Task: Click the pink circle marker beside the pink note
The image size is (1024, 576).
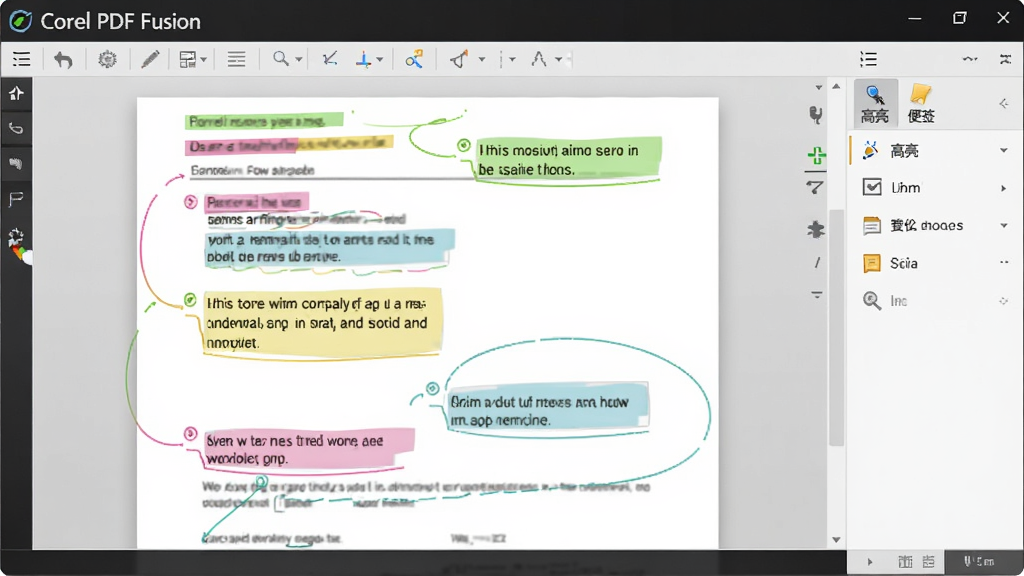Action: [x=190, y=434]
